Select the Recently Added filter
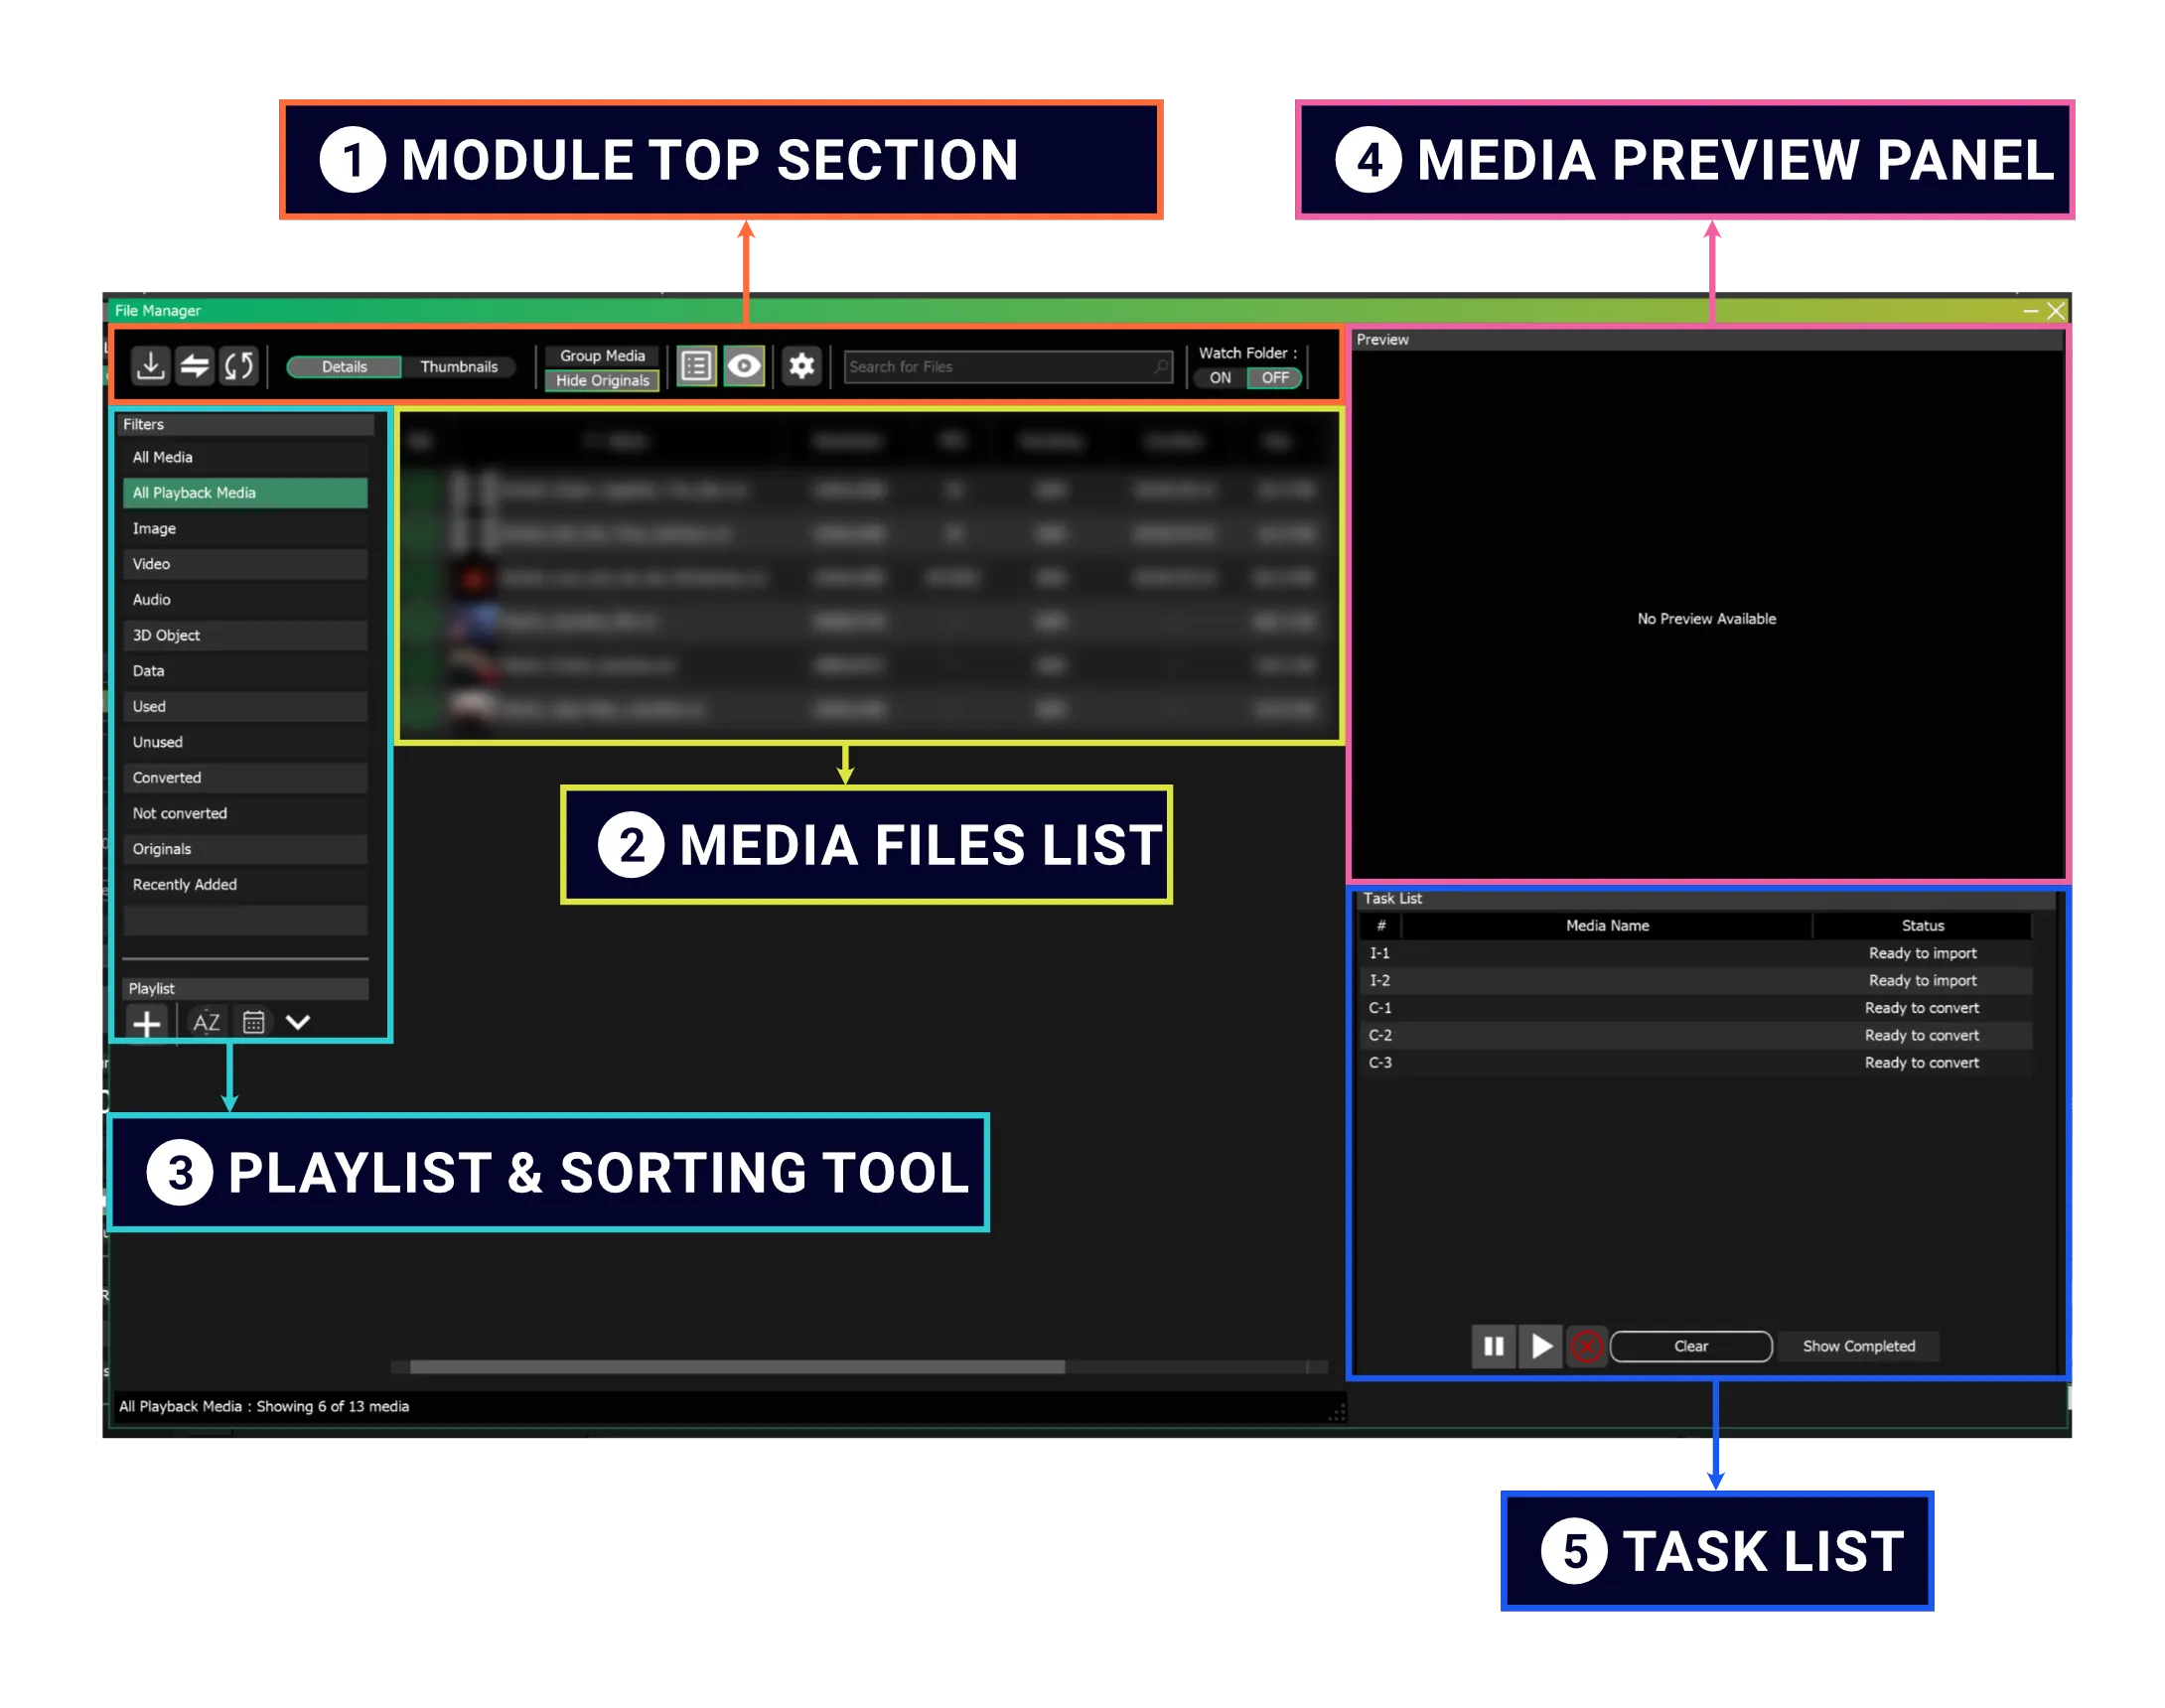Viewport: 2165px width, 1708px height. (x=245, y=886)
